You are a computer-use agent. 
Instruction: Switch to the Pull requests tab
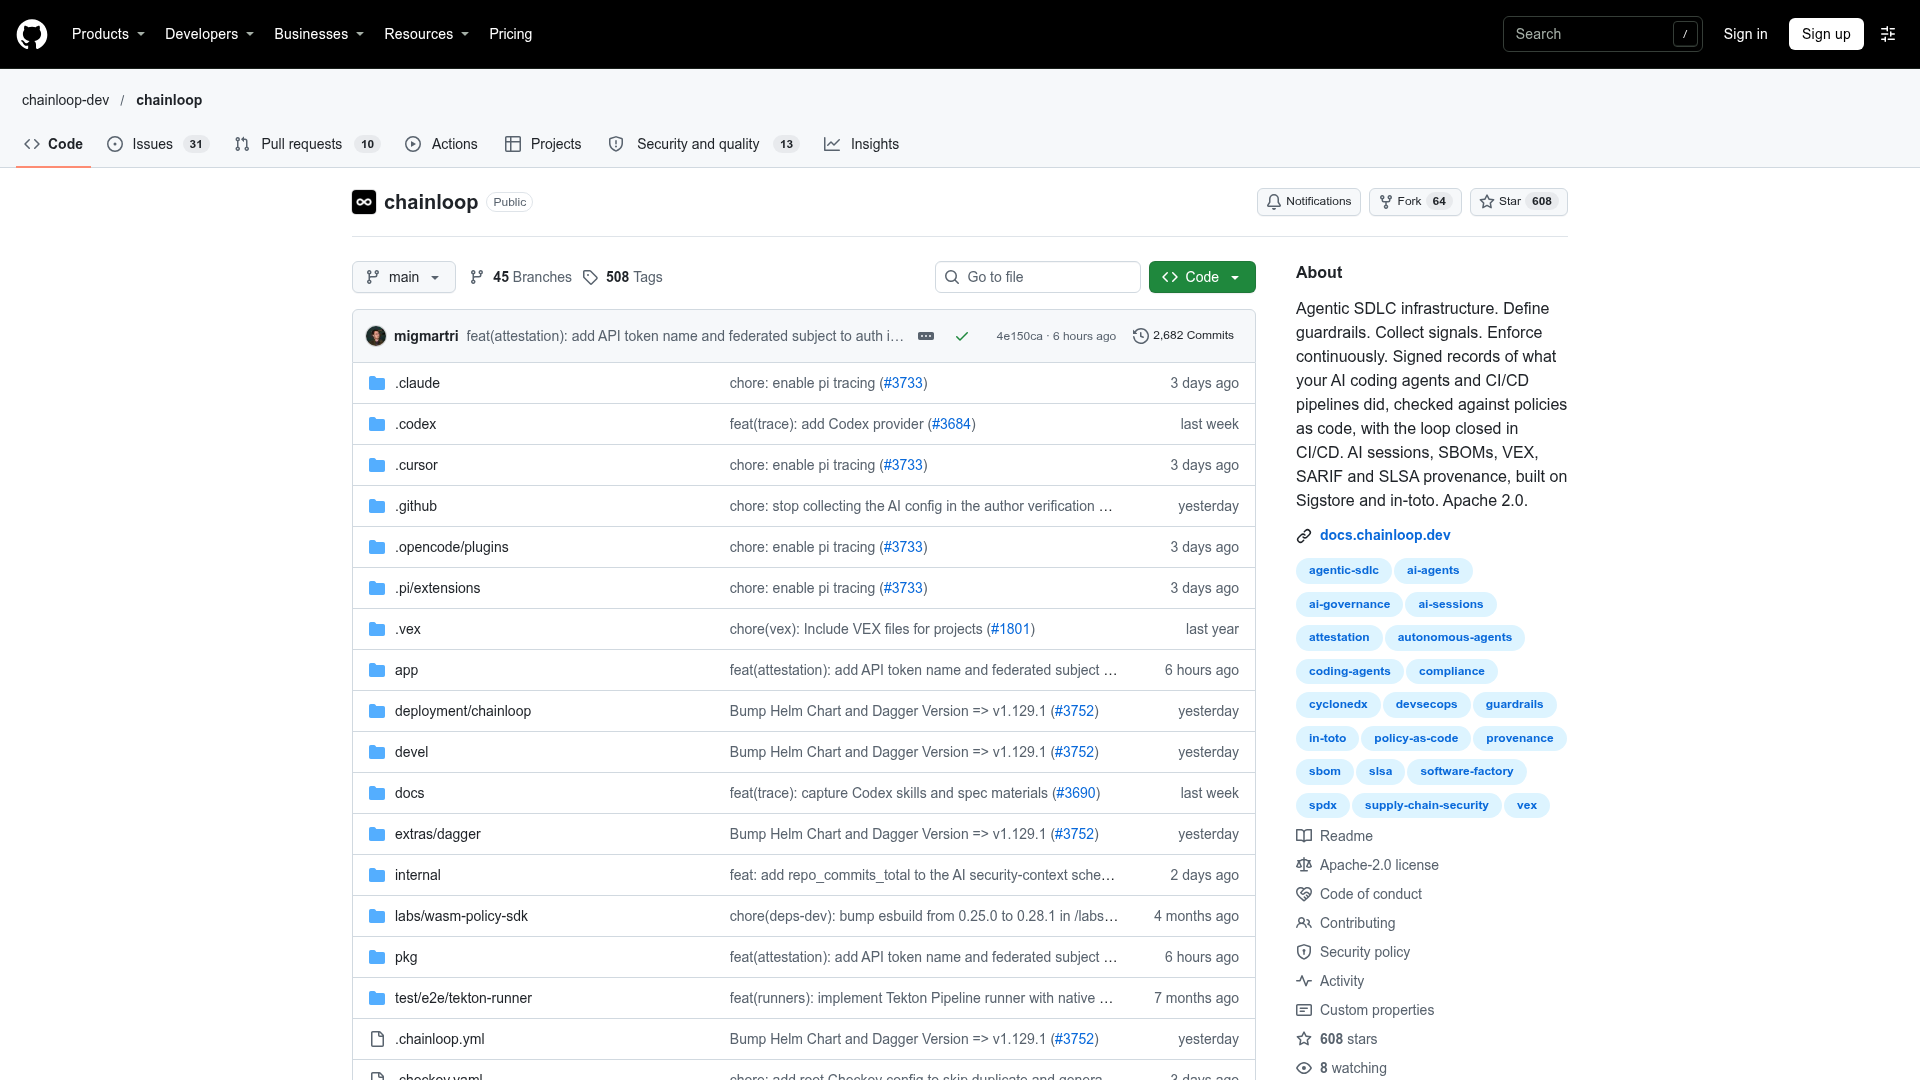[307, 144]
